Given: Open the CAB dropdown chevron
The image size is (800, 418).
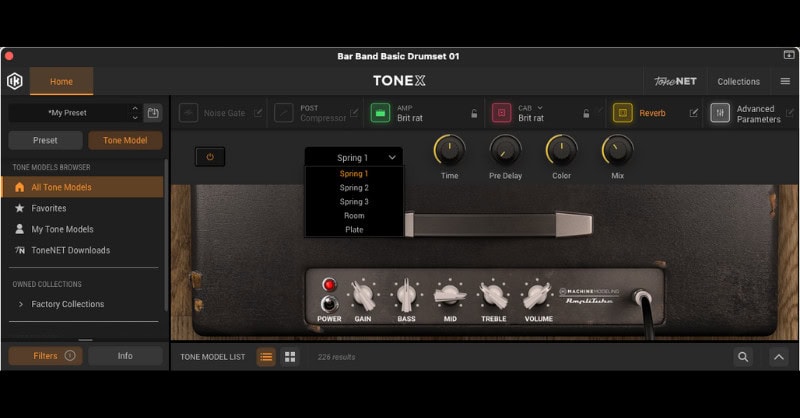Looking at the screenshot, I should point(540,108).
